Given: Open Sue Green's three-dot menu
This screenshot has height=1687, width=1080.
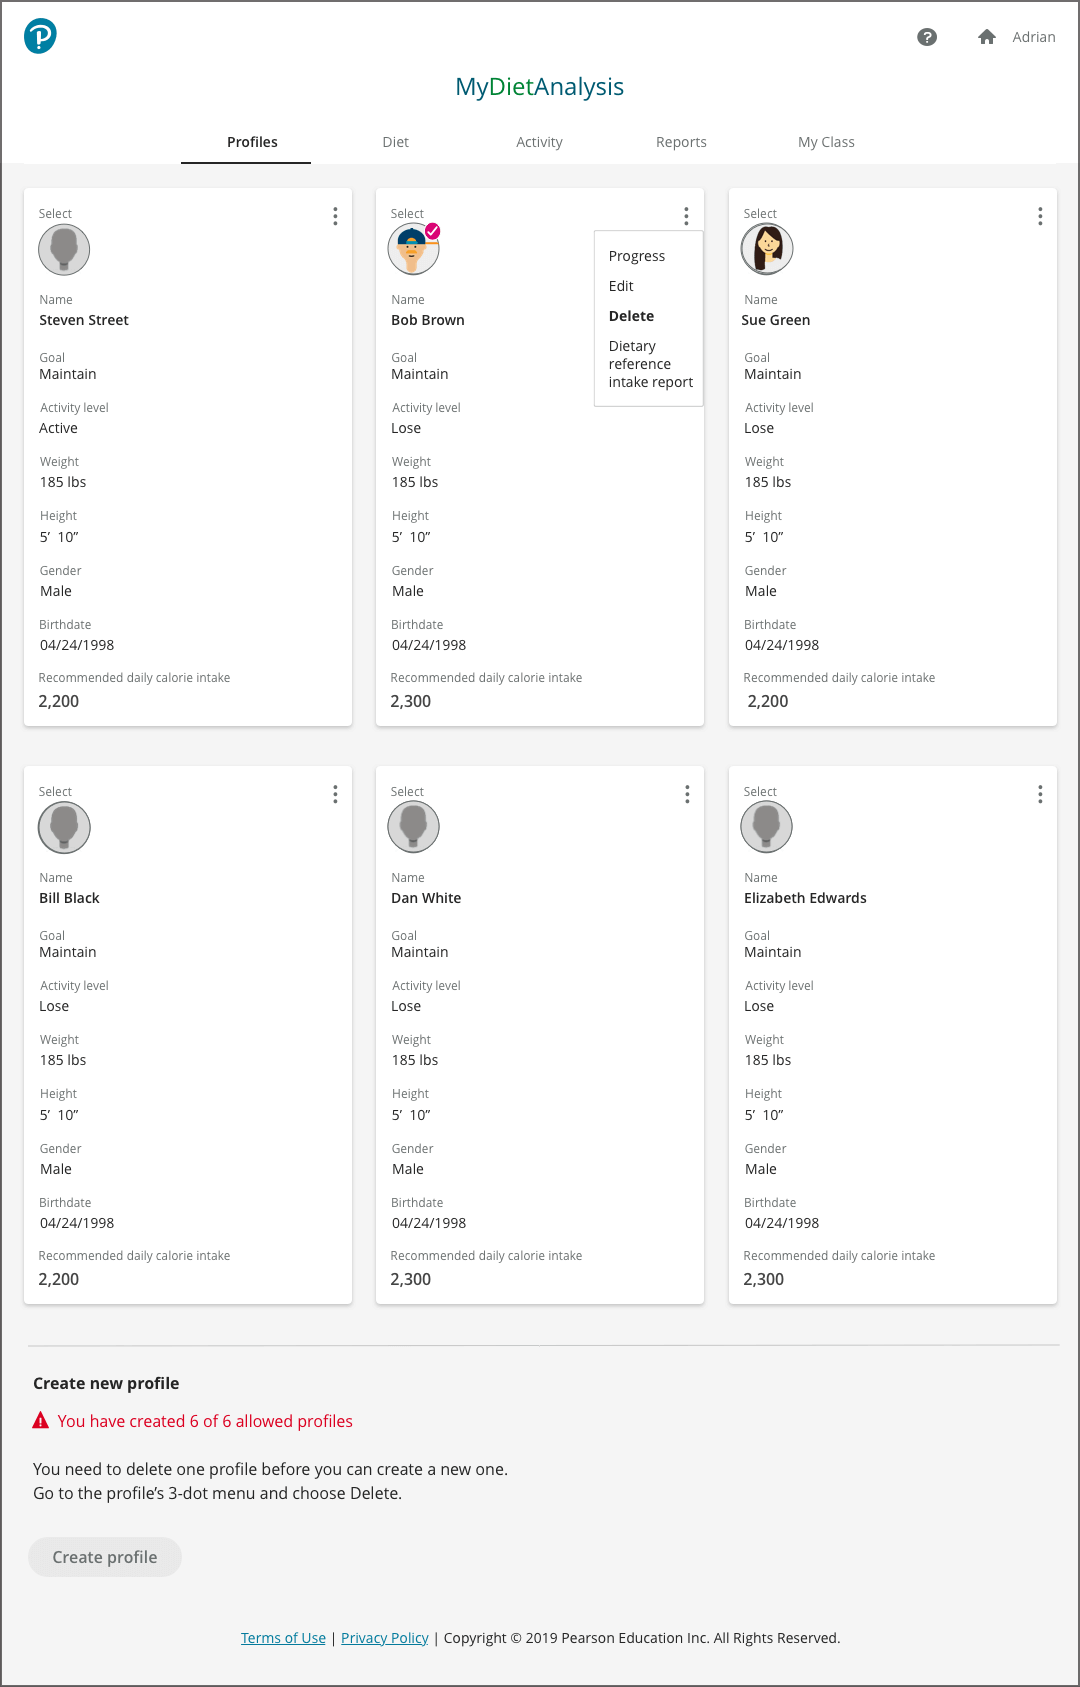Looking at the screenshot, I should pos(1040,216).
